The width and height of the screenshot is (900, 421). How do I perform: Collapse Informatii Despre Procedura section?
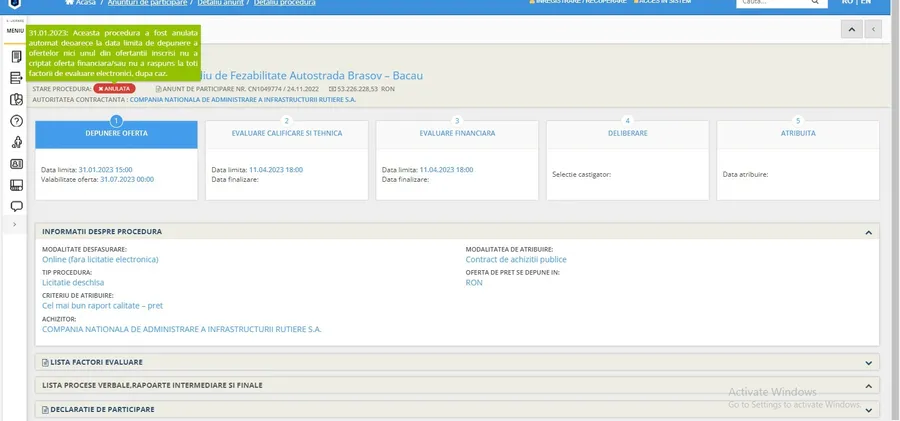(868, 232)
